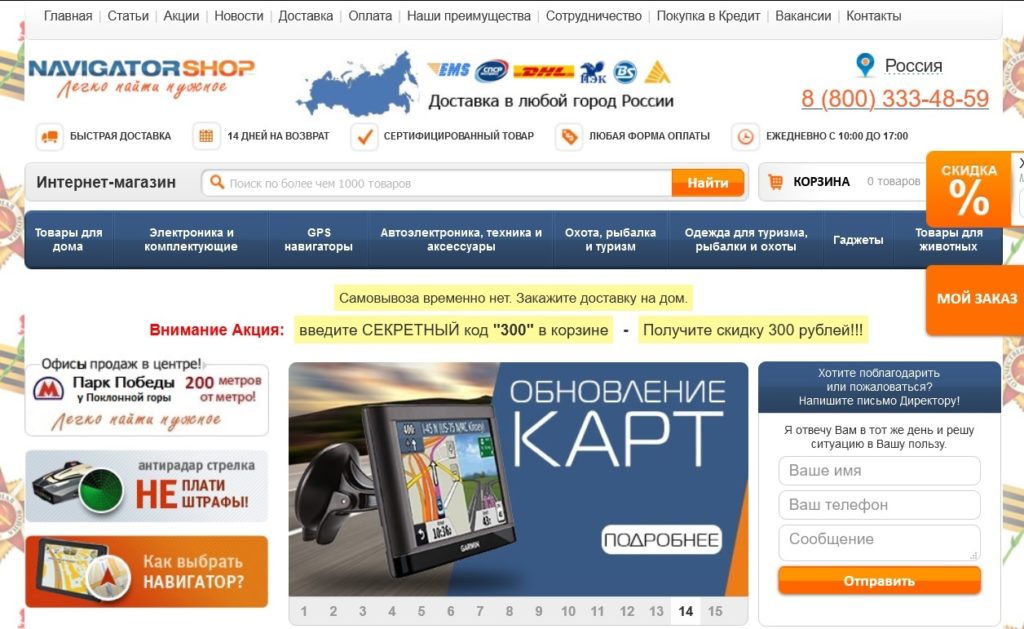Click the shopping cart icon near Корзина
The width and height of the screenshot is (1024, 629).
point(775,182)
